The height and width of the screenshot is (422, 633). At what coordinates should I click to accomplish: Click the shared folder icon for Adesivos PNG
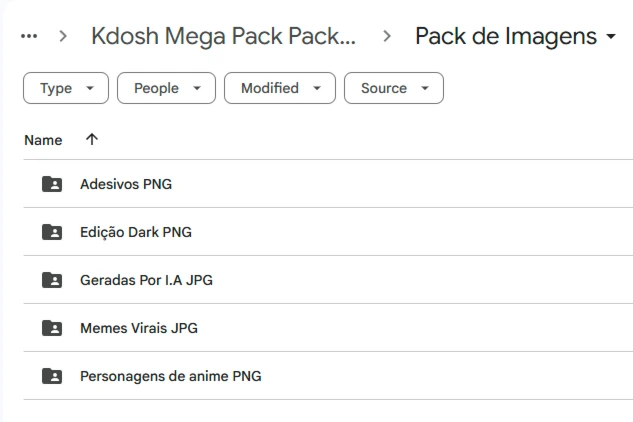point(52,184)
